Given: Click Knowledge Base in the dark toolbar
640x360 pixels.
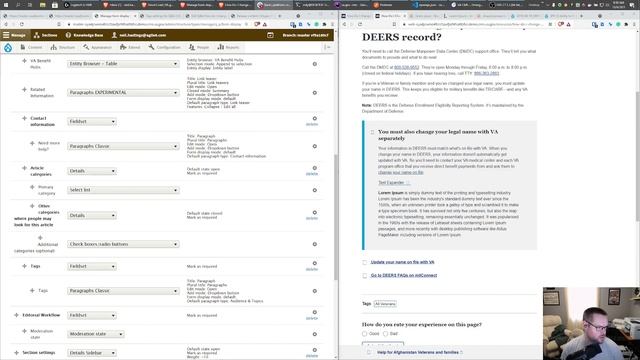Looking at the screenshot, I should (84, 35).
